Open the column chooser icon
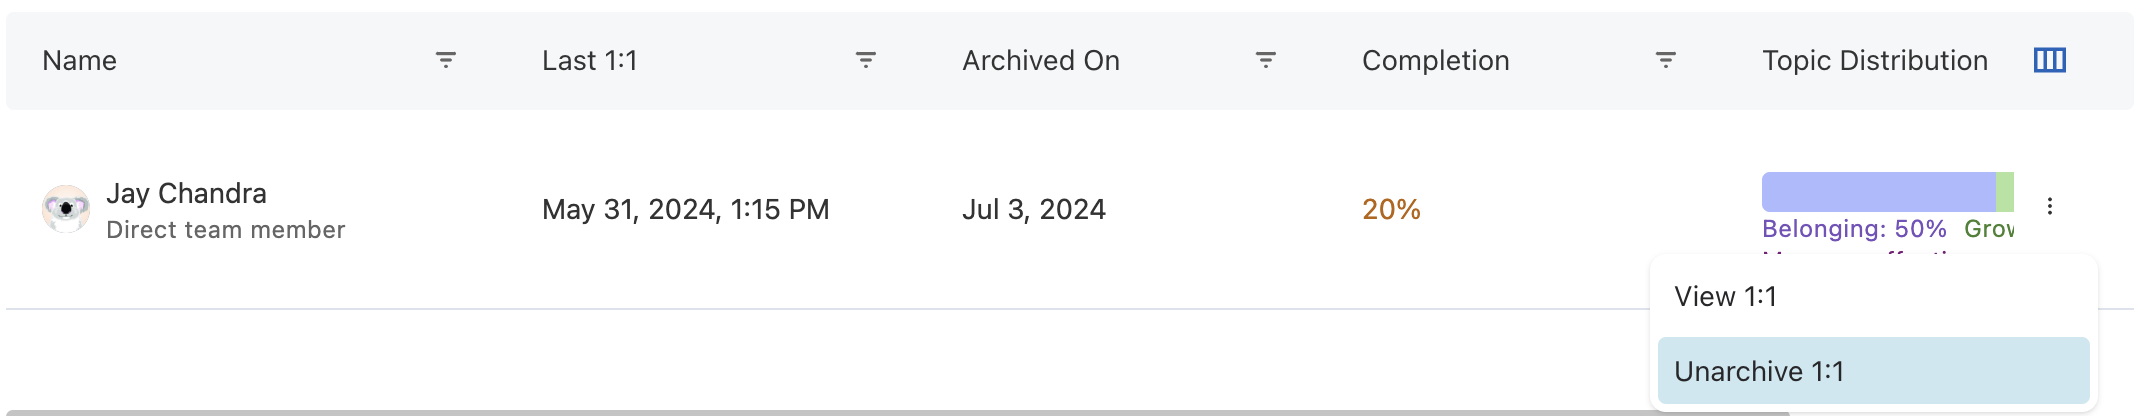Screen dimensions: 2150x416 tap(2049, 60)
